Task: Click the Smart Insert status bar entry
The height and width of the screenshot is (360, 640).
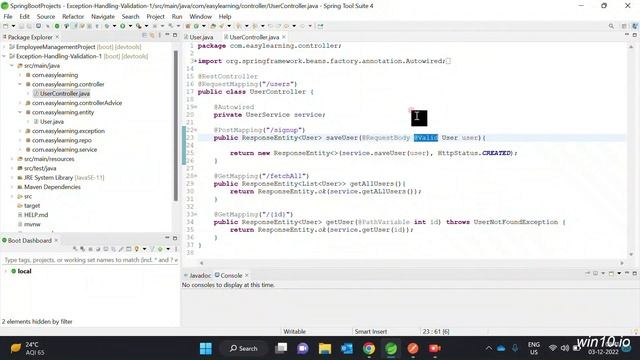Action: click(371, 331)
